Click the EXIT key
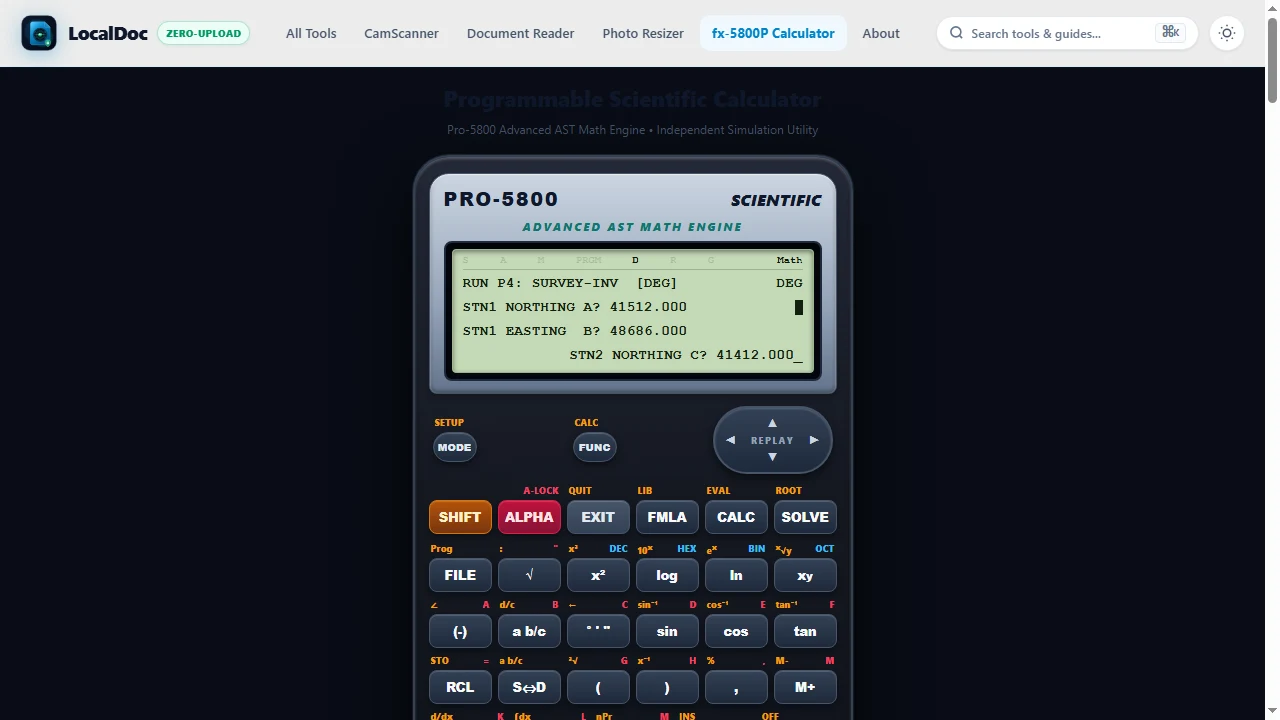This screenshot has height=720, width=1280. (598, 517)
